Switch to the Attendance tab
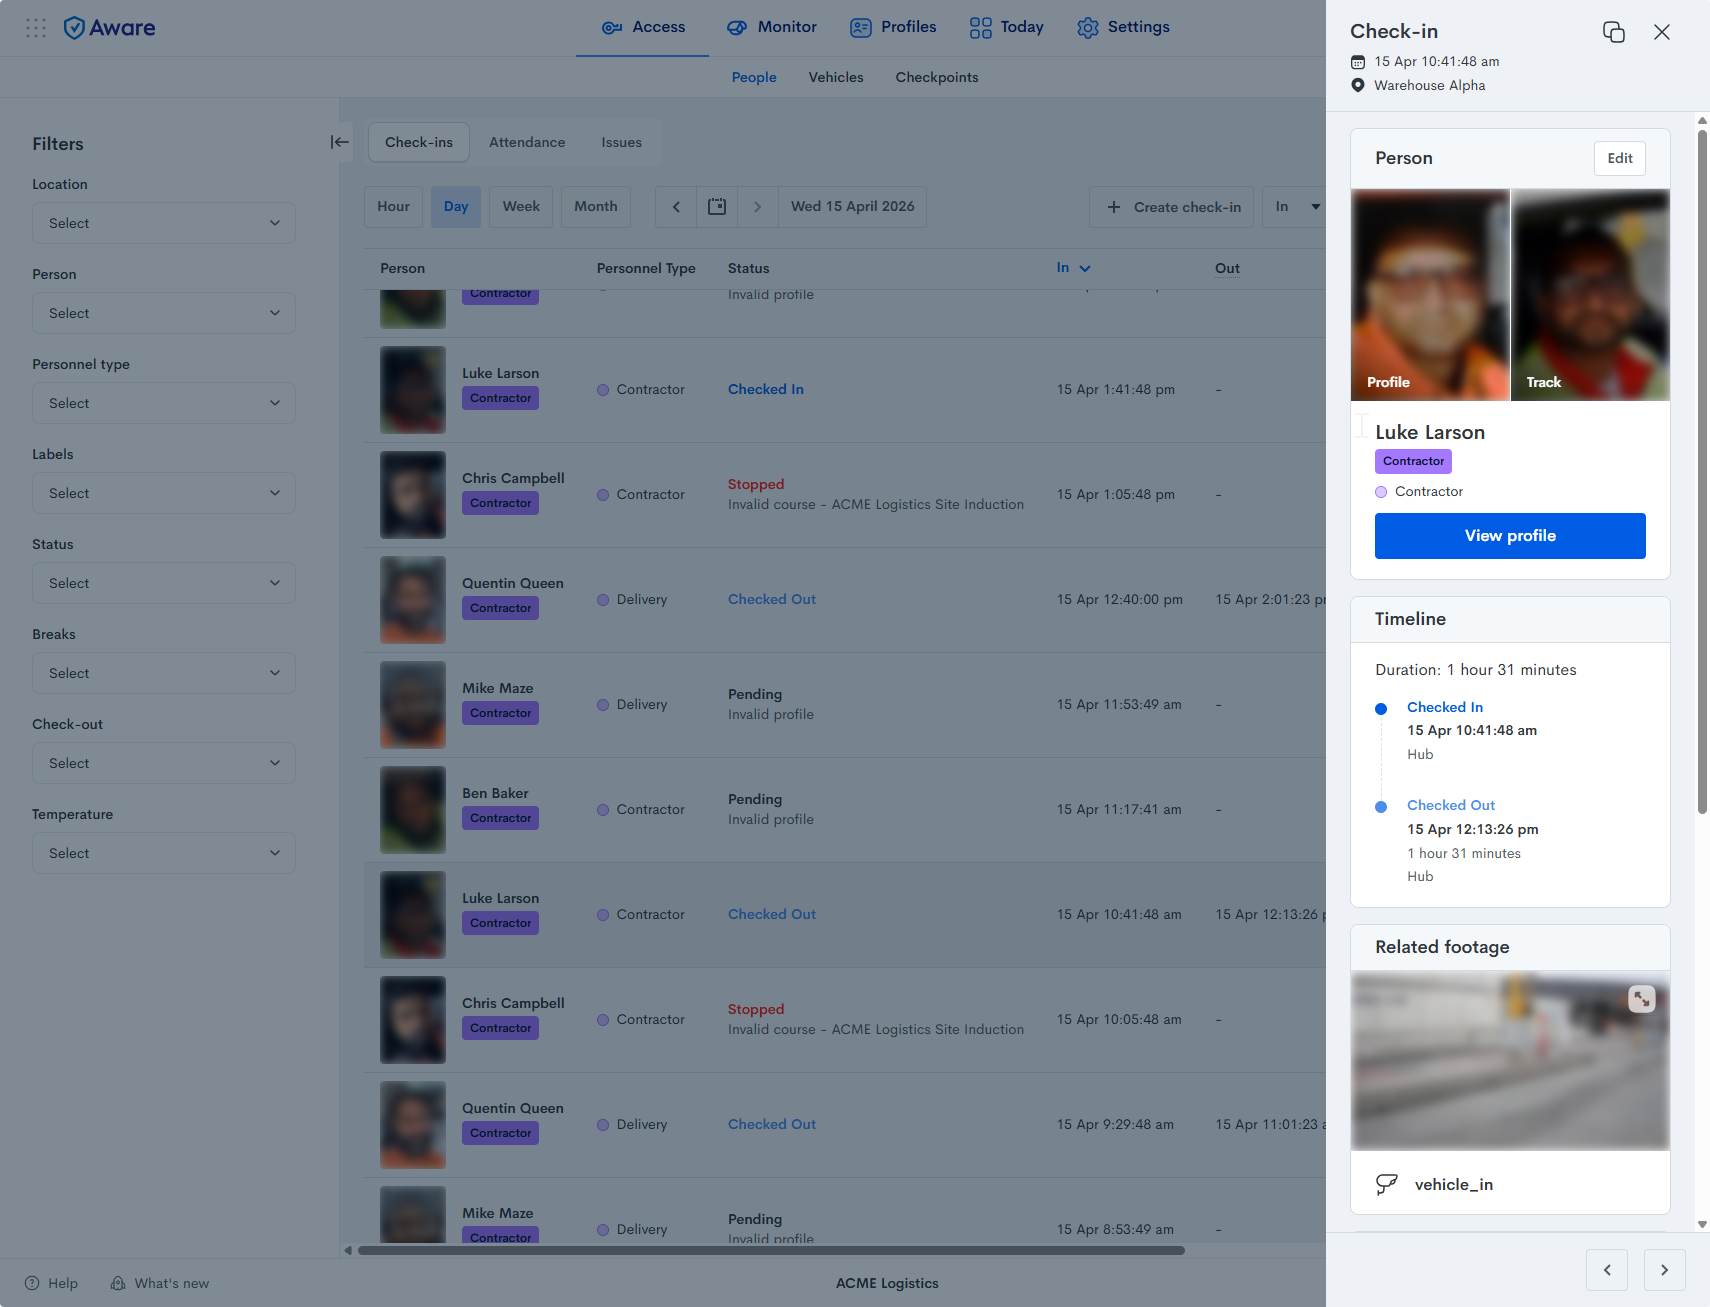 [527, 142]
